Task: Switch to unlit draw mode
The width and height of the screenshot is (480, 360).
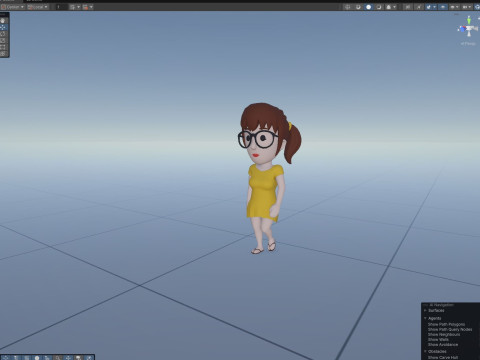Action: point(379,7)
